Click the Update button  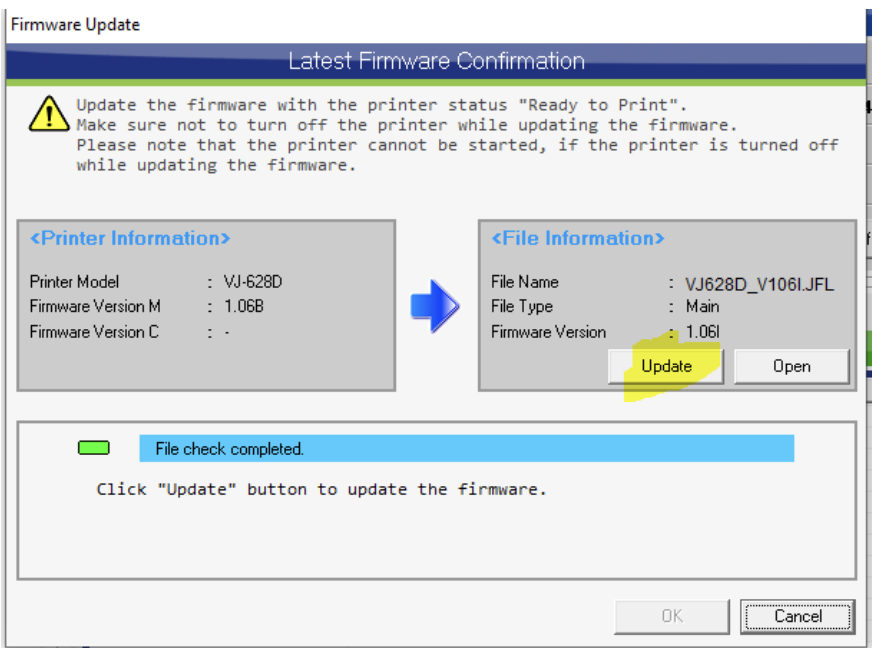coord(666,366)
